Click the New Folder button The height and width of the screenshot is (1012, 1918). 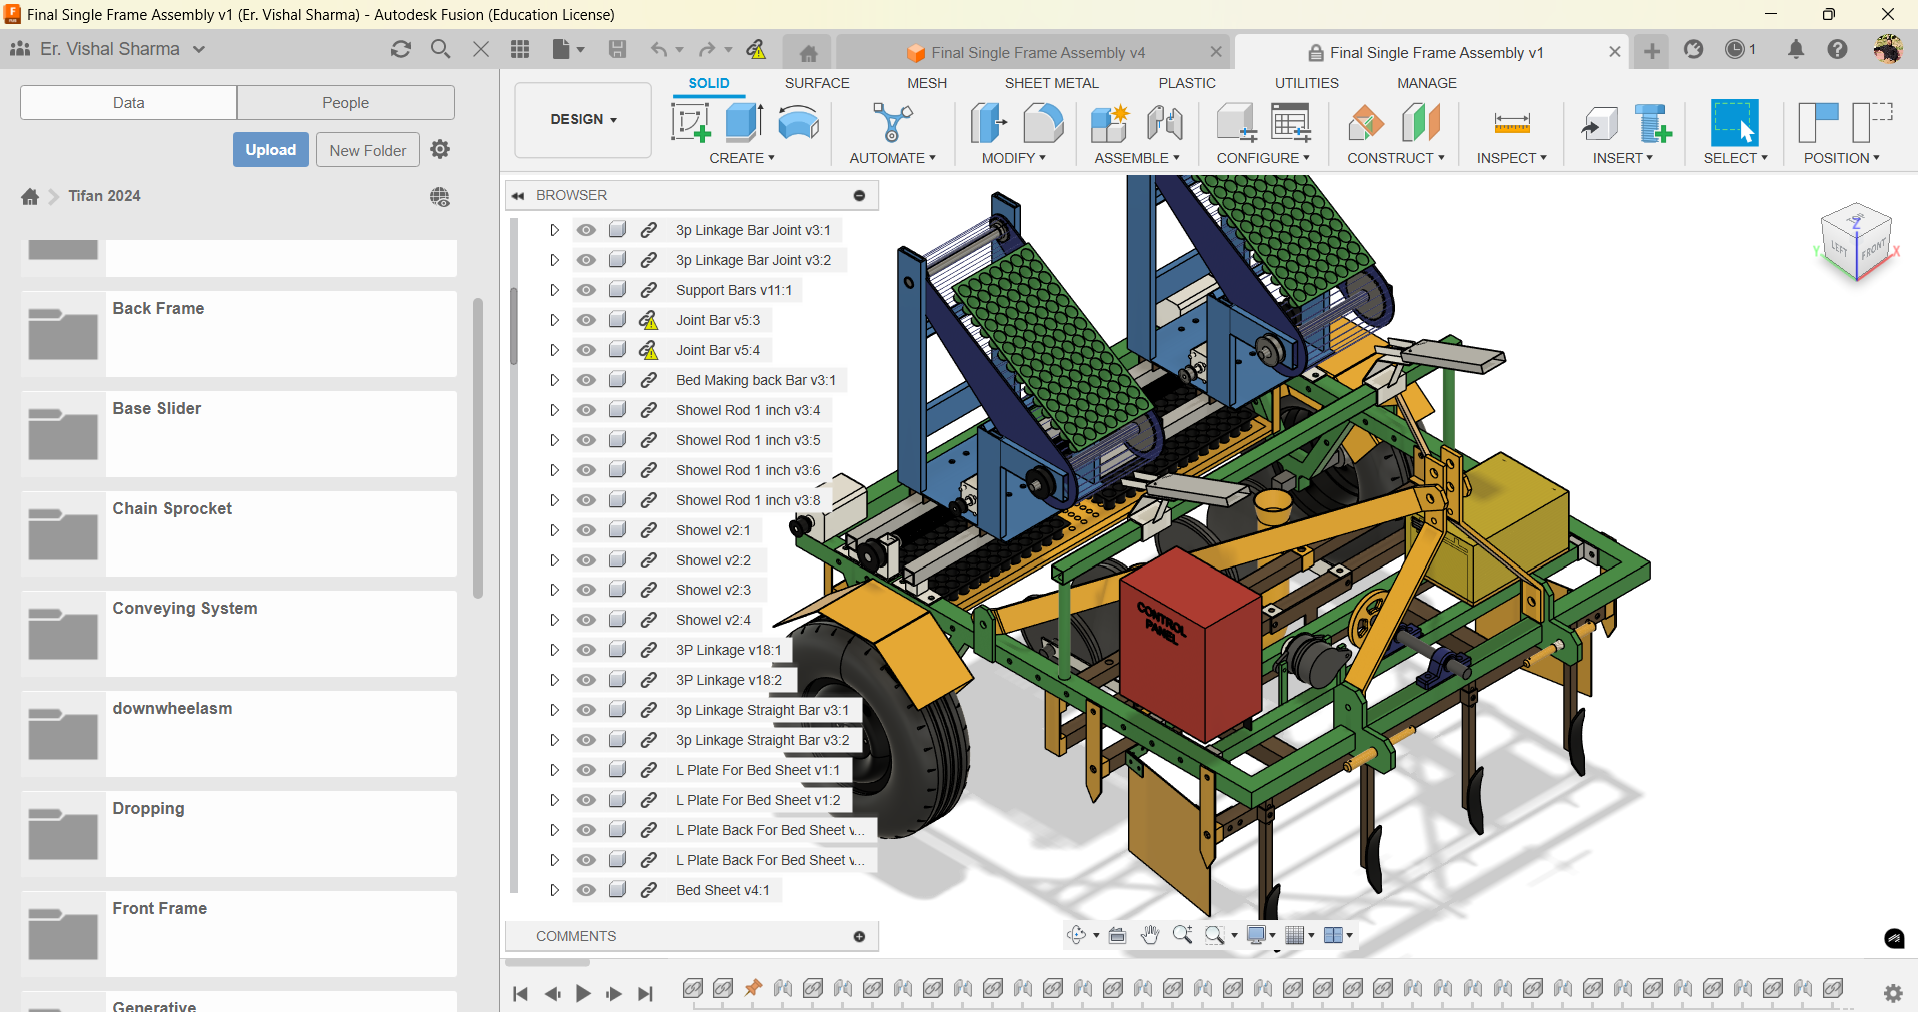[x=368, y=150]
